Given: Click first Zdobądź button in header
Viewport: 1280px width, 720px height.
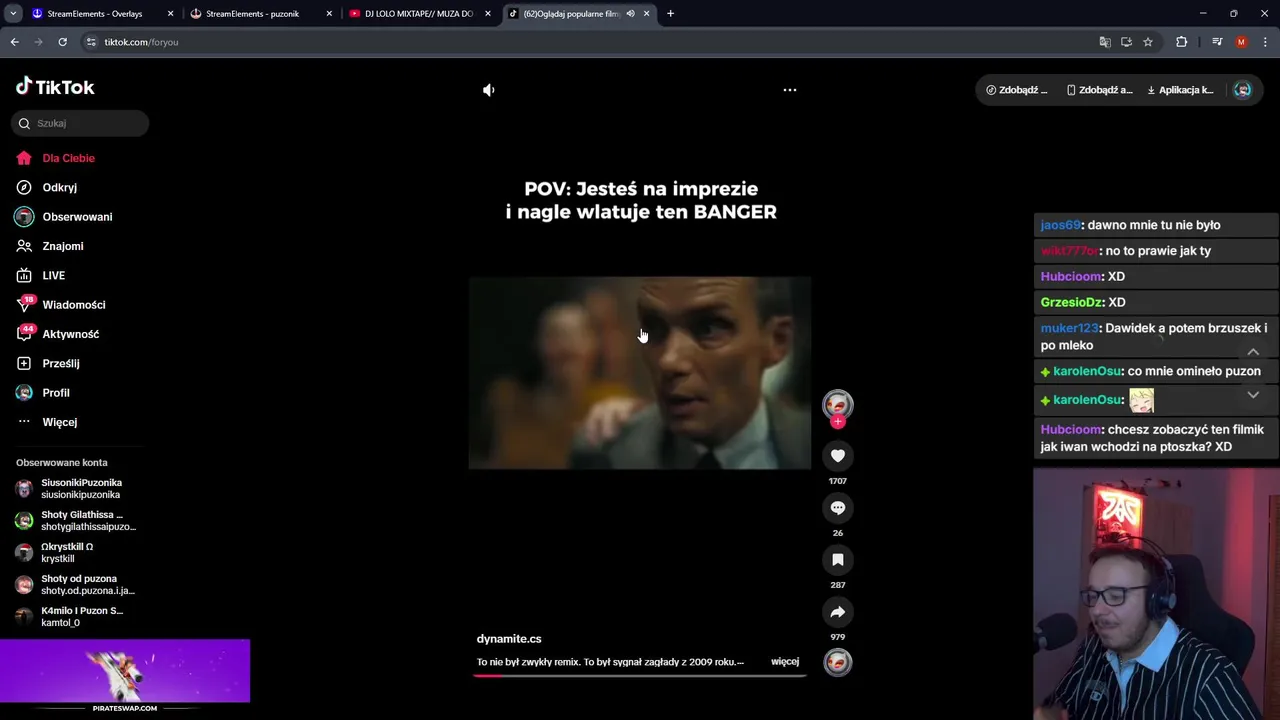Looking at the screenshot, I should (x=1017, y=90).
